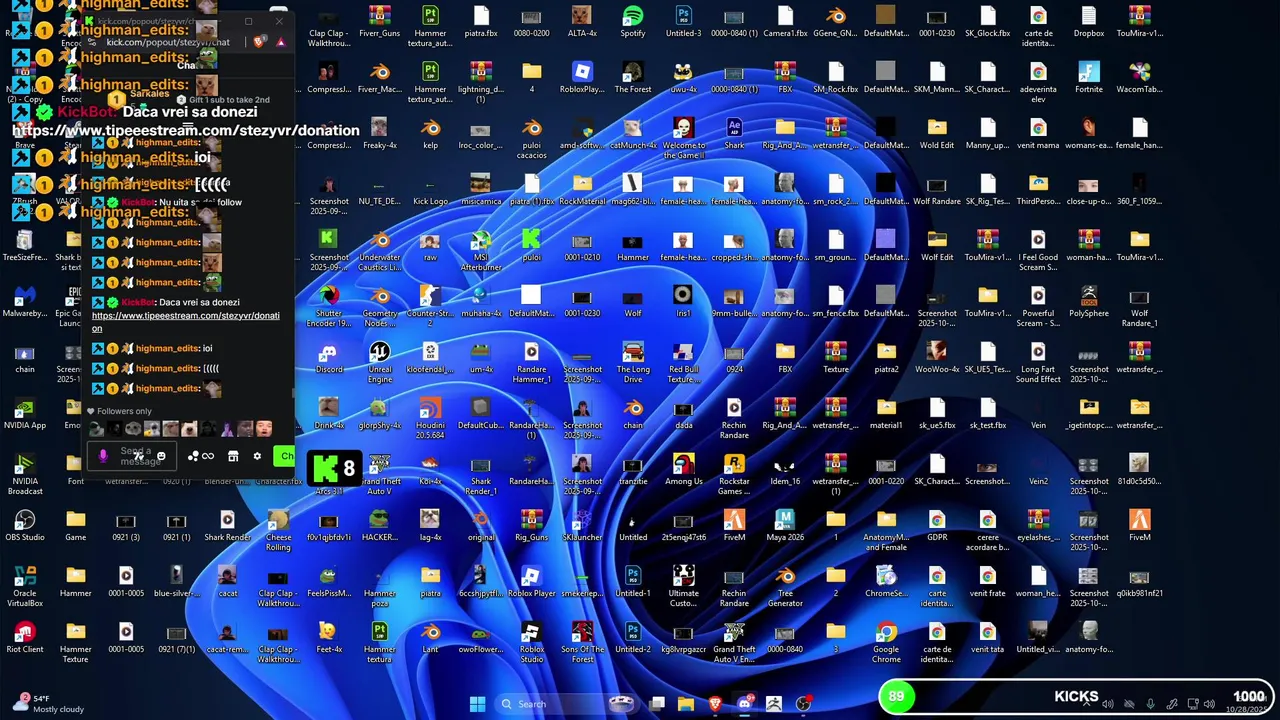Open the Texture folder on the desktop

point(835,358)
